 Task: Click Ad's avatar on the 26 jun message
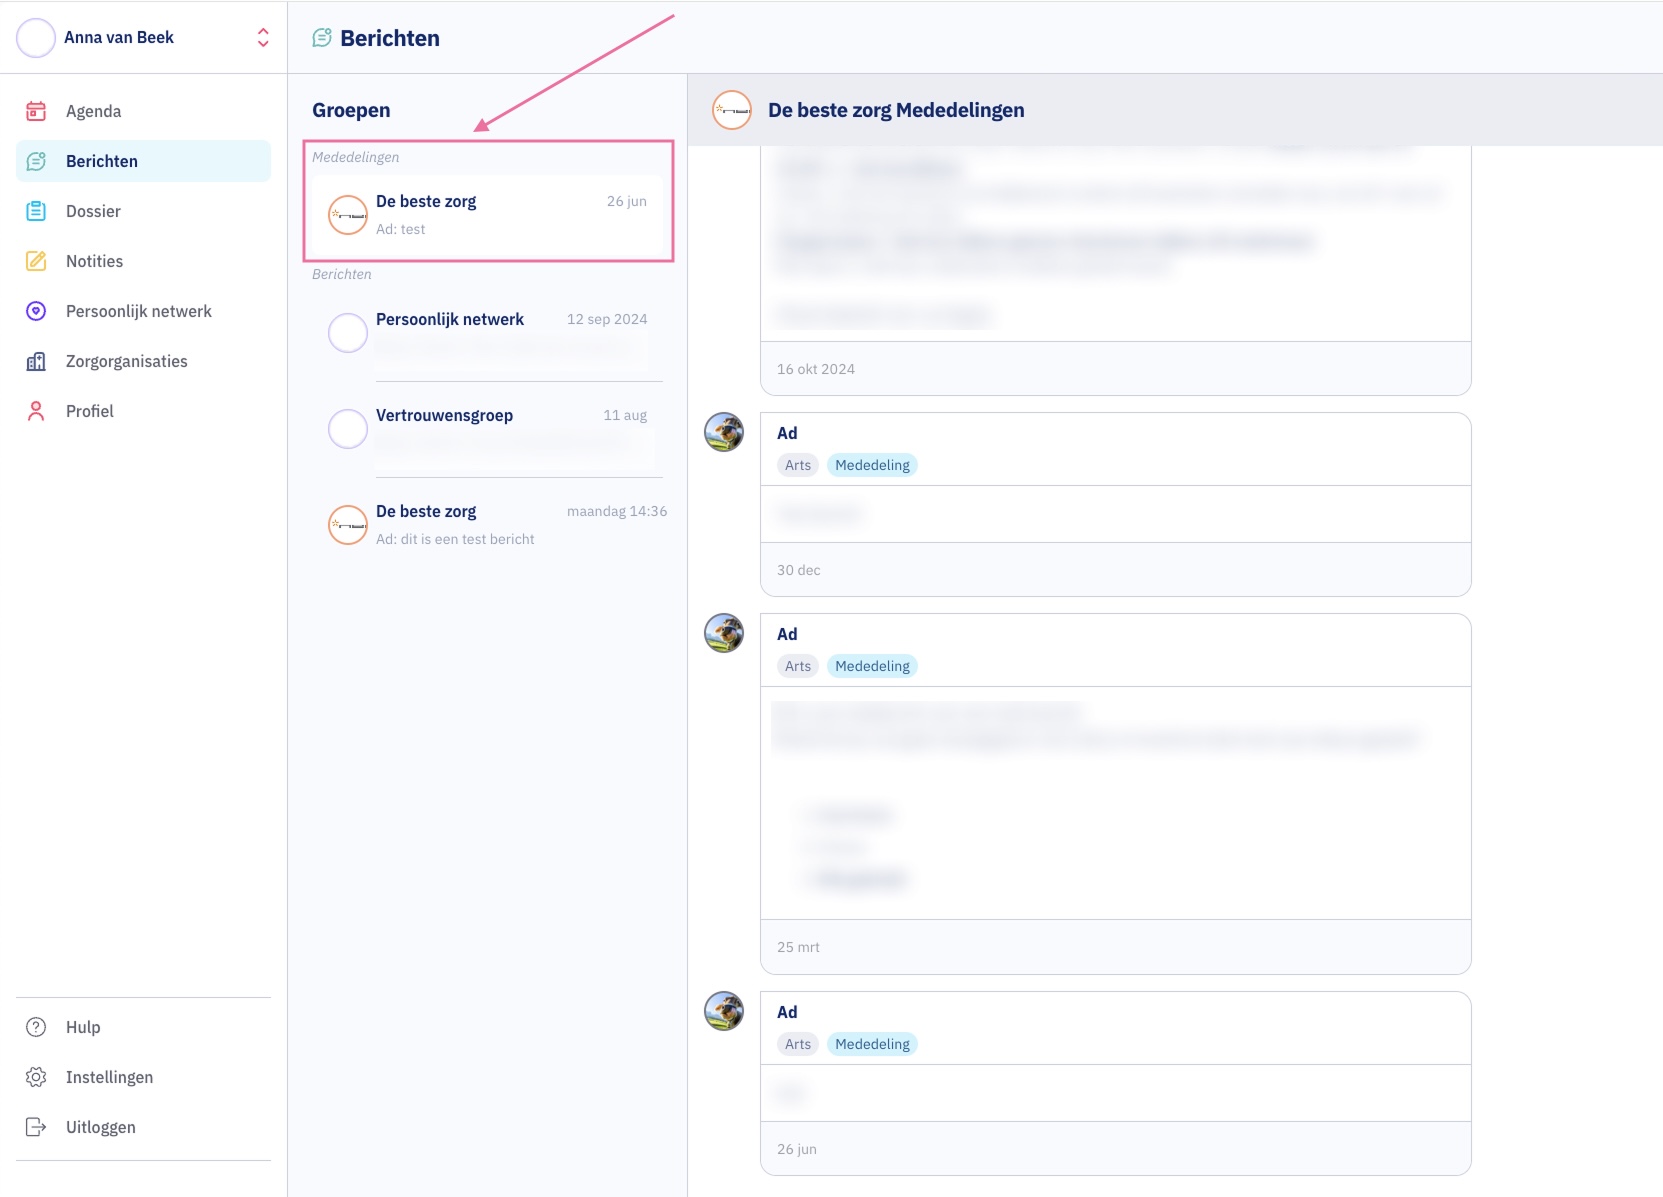[x=724, y=1011]
